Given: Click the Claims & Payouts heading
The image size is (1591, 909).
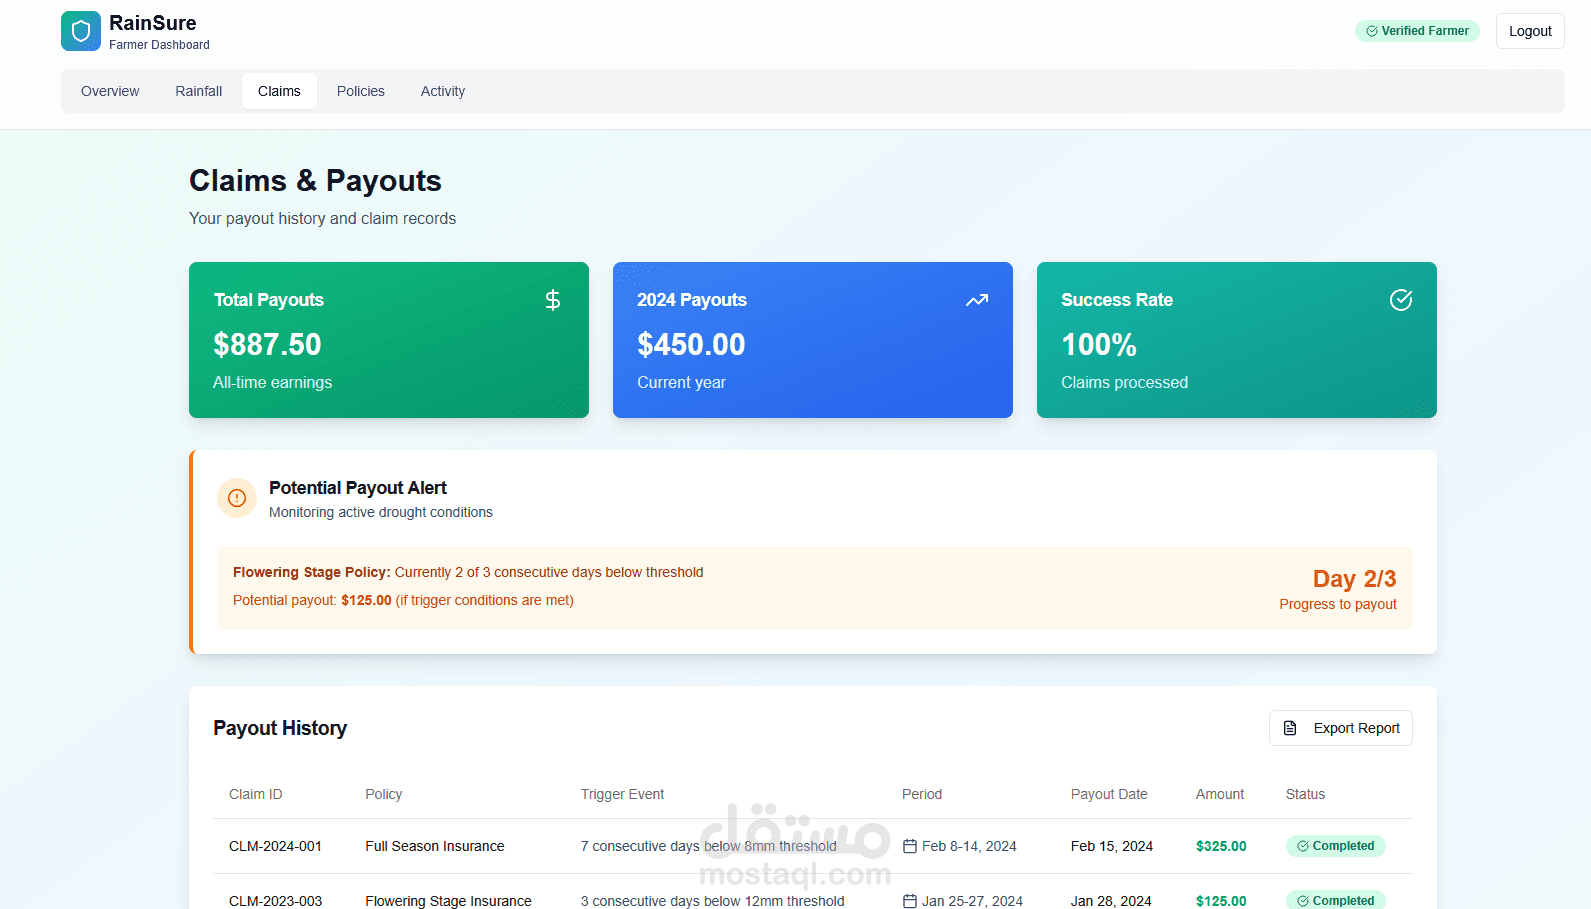Looking at the screenshot, I should coord(315,180).
